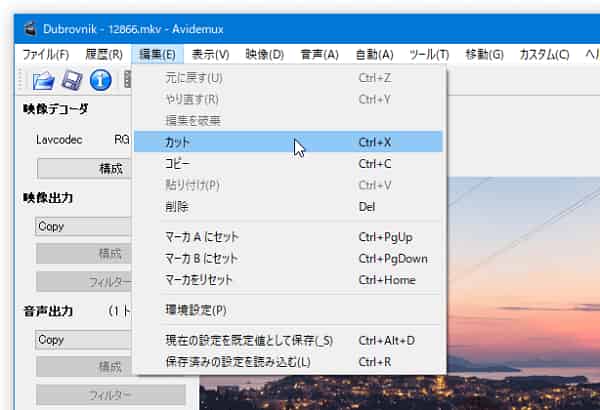600x410 pixels.
Task: Open 環境設定(P) preferences entry
Action: 288,310
